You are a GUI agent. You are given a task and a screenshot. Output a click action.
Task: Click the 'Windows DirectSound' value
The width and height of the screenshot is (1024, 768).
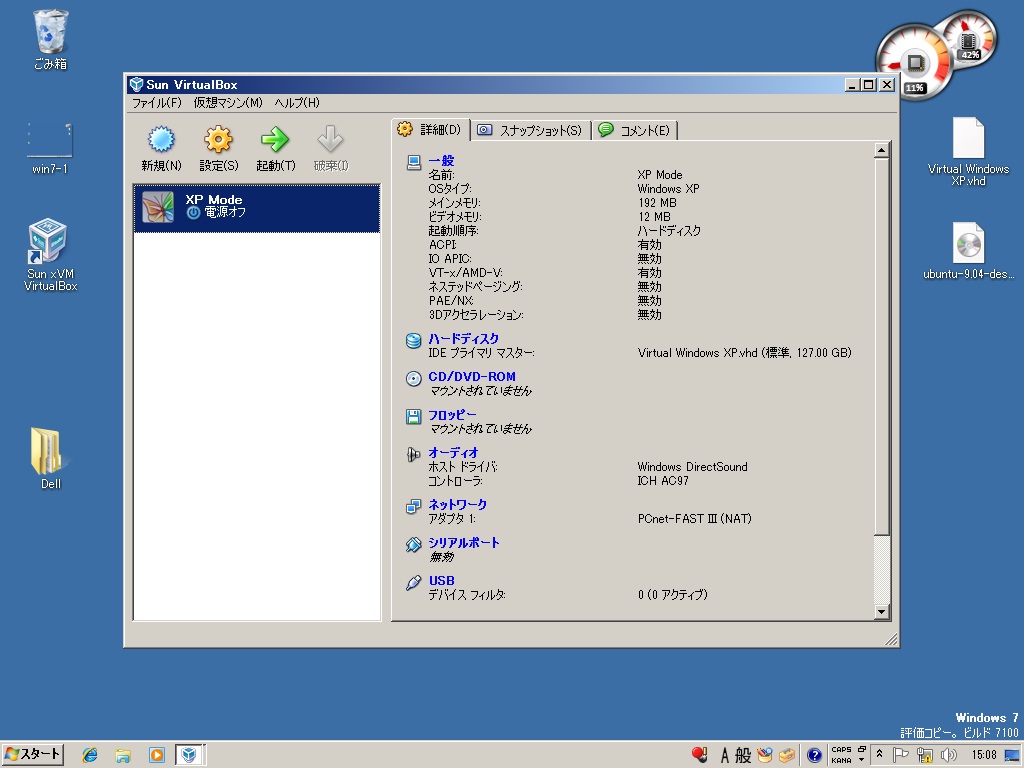coord(692,467)
